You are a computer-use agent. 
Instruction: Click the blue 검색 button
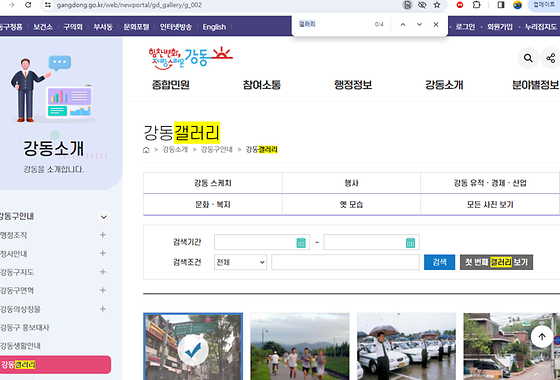(x=439, y=262)
